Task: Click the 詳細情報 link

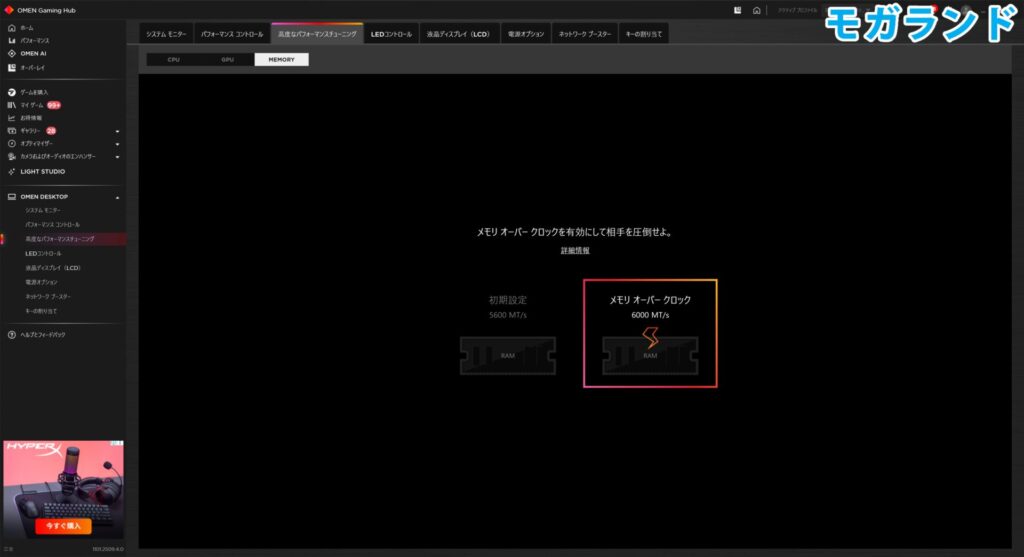Action: point(574,250)
